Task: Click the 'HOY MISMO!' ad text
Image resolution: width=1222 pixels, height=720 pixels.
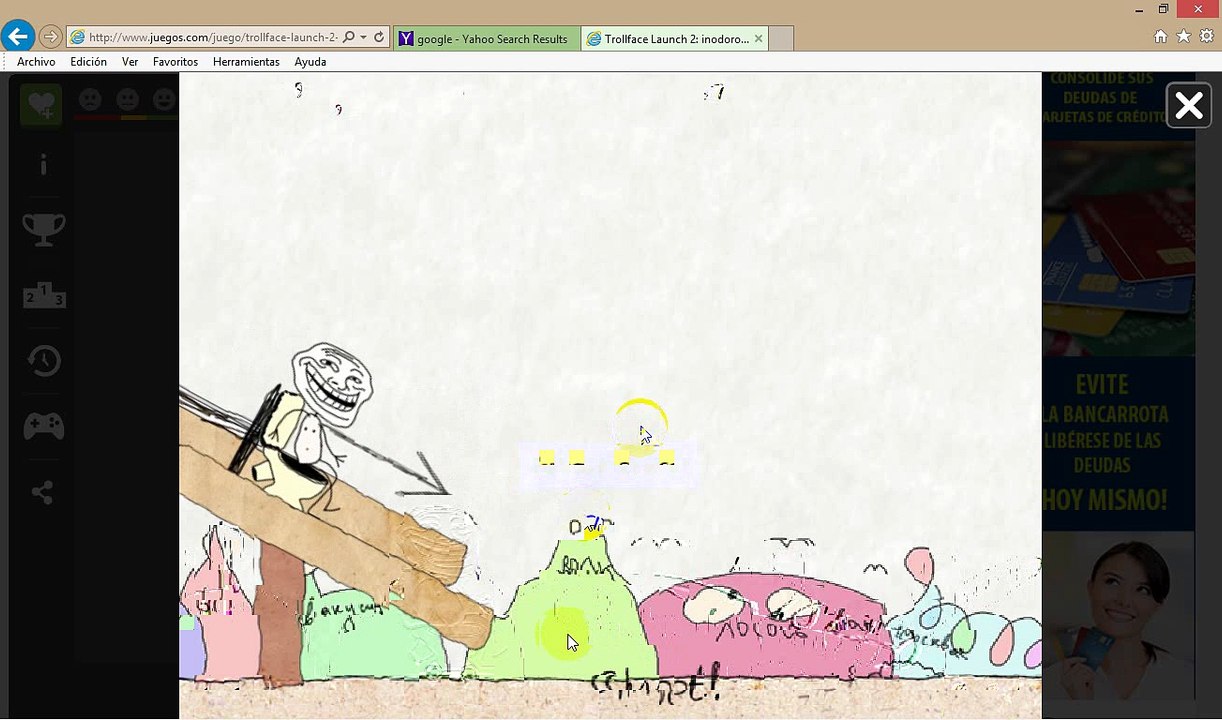Action: 1104,499
